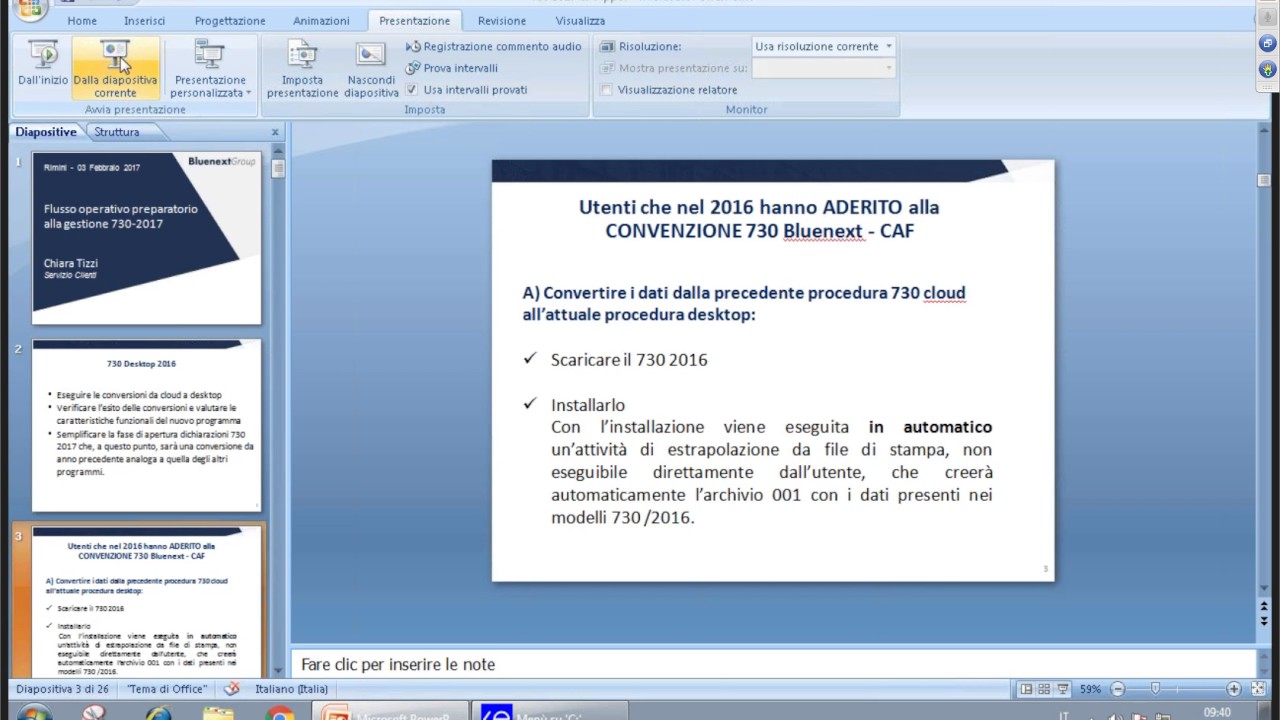Select the Diapositive pane tab
Image resolution: width=1280 pixels, height=720 pixels.
pos(46,132)
